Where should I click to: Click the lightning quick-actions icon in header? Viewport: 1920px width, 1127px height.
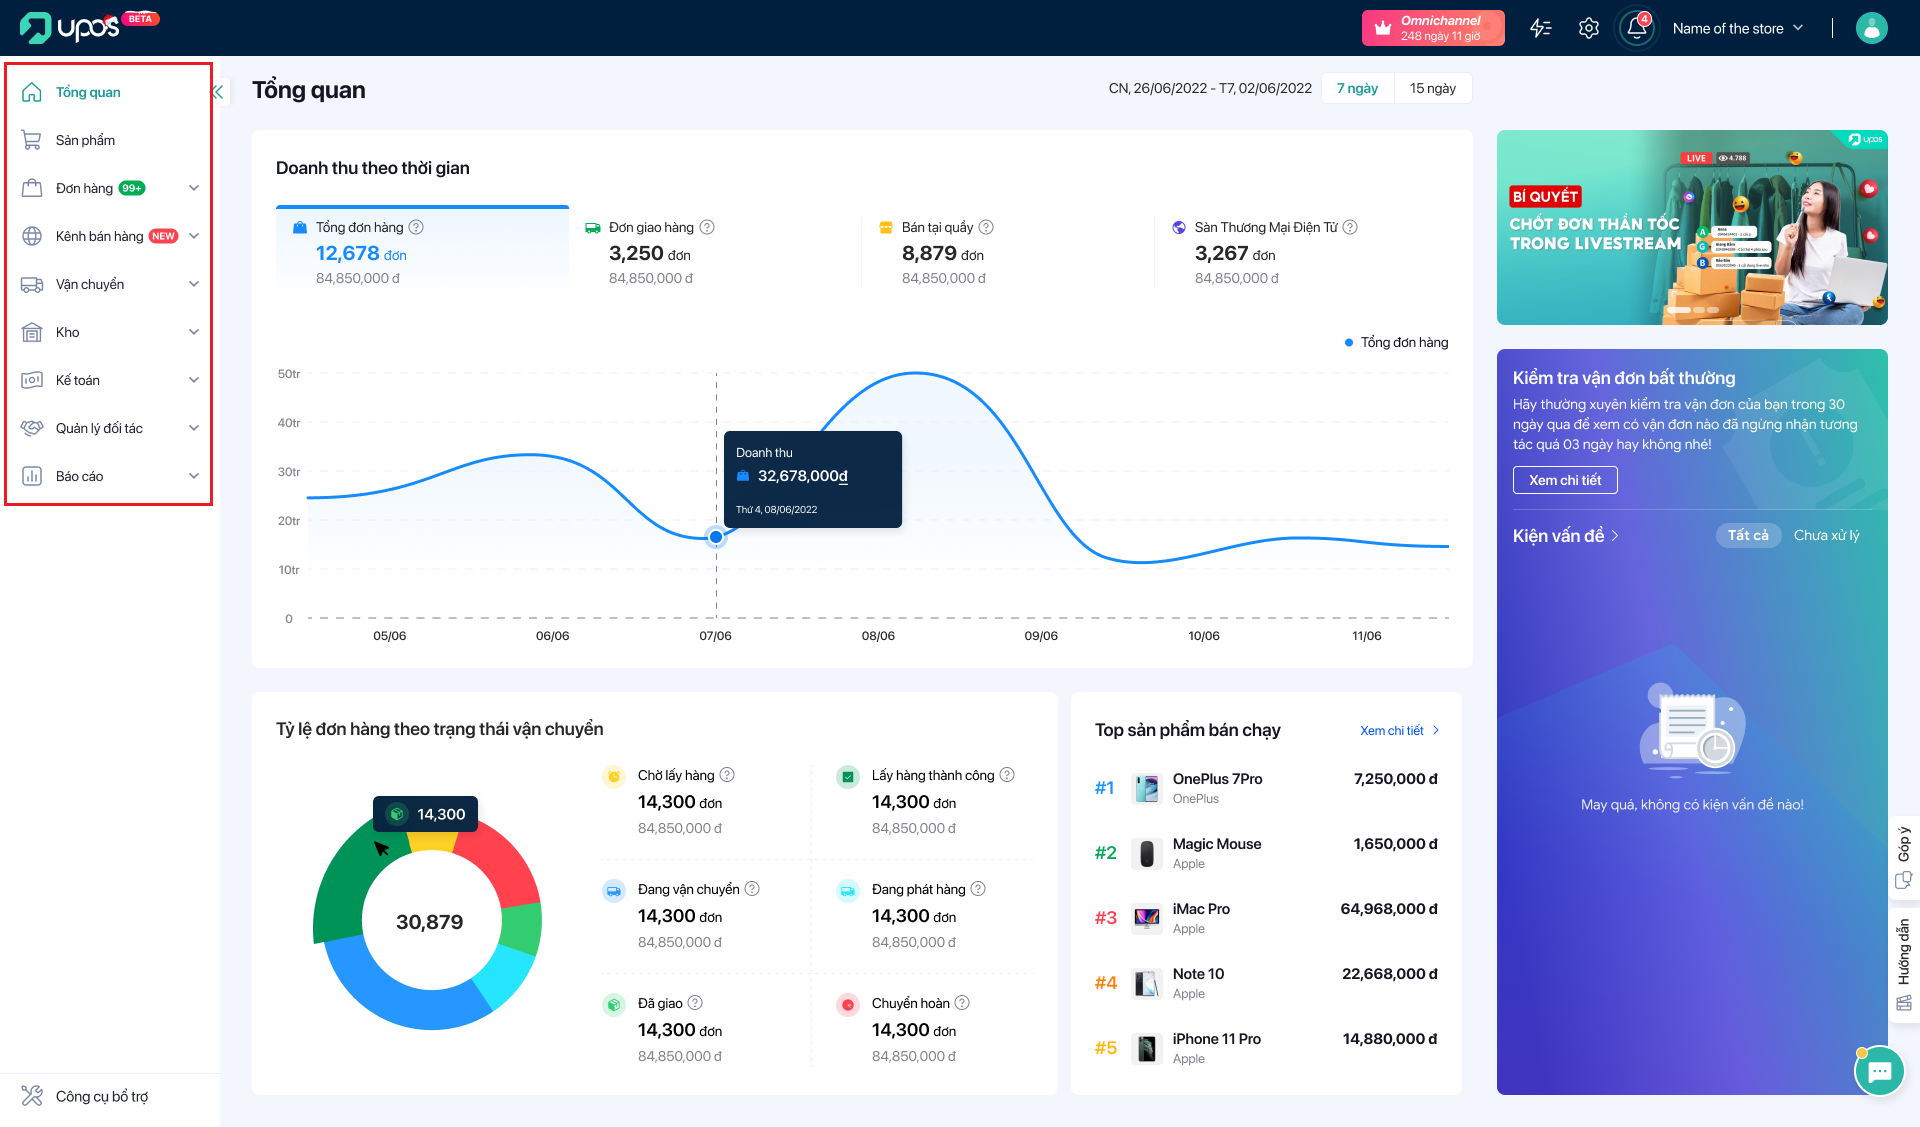tap(1541, 28)
